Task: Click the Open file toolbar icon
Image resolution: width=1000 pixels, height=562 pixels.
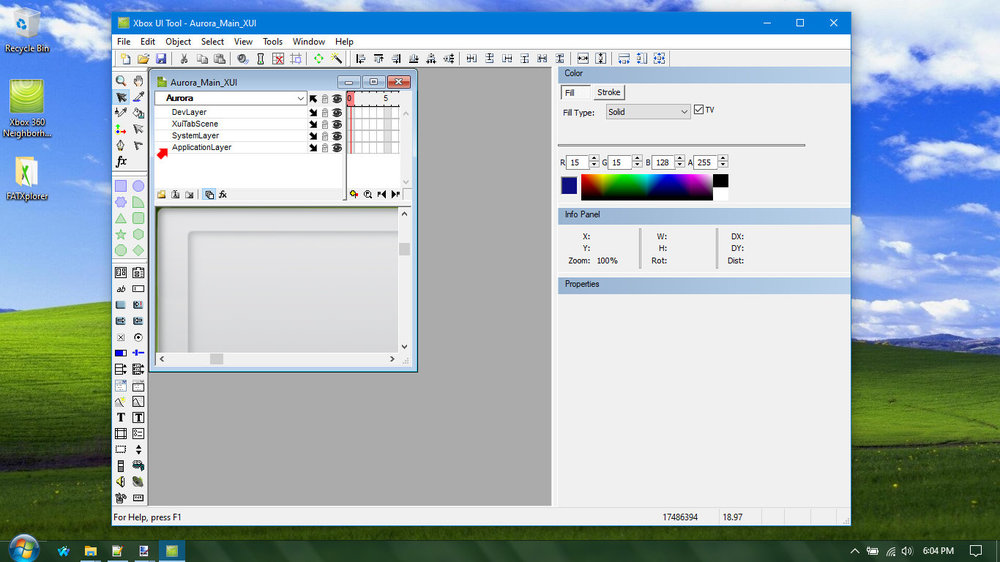Action: (143, 59)
